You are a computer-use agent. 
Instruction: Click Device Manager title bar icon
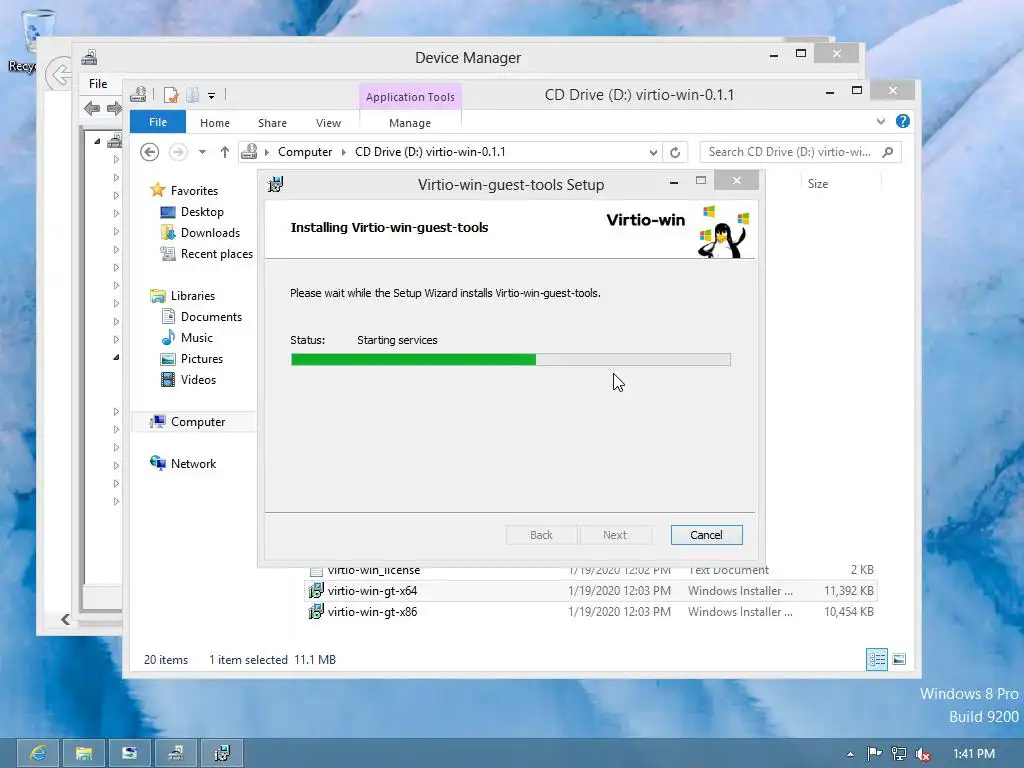click(89, 58)
